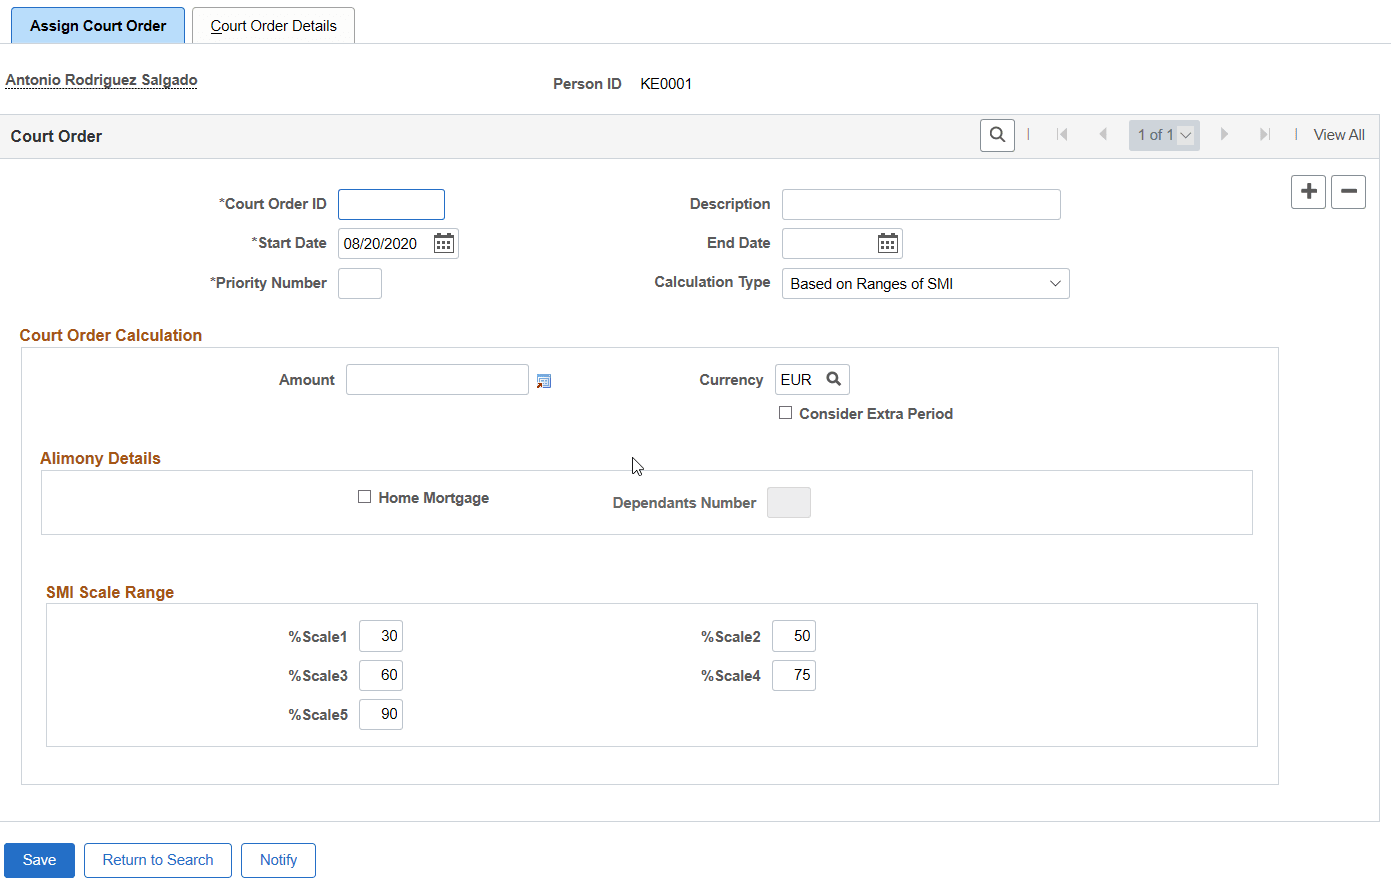Open the calculator next to Amount
Image resolution: width=1391 pixels, height=886 pixels.
[543, 380]
